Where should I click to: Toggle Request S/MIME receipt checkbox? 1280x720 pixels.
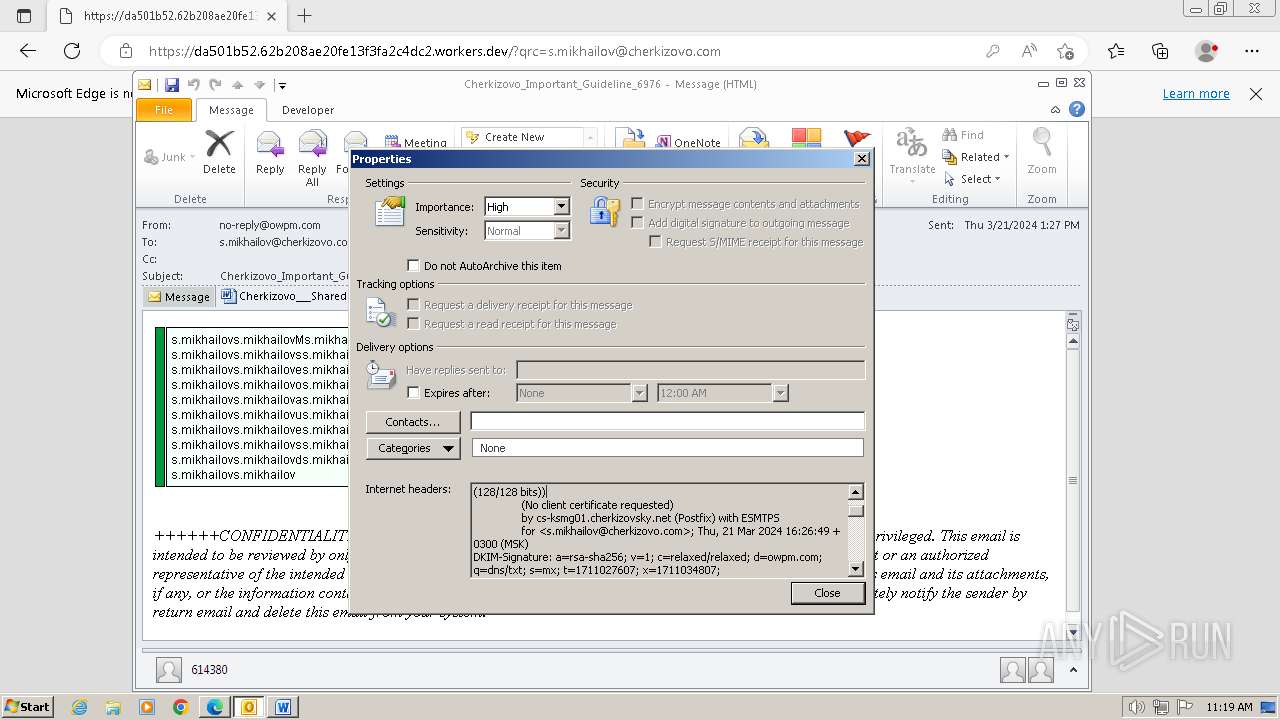(x=655, y=242)
